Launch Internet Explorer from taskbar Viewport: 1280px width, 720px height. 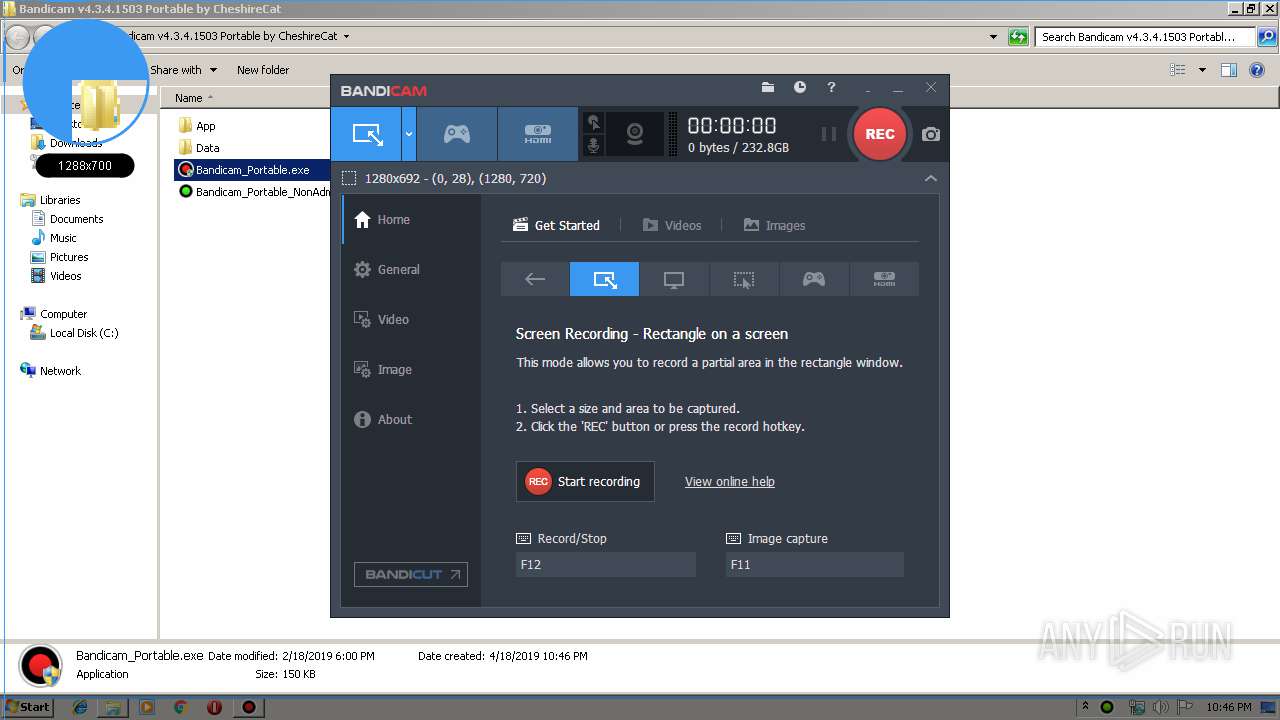80,707
